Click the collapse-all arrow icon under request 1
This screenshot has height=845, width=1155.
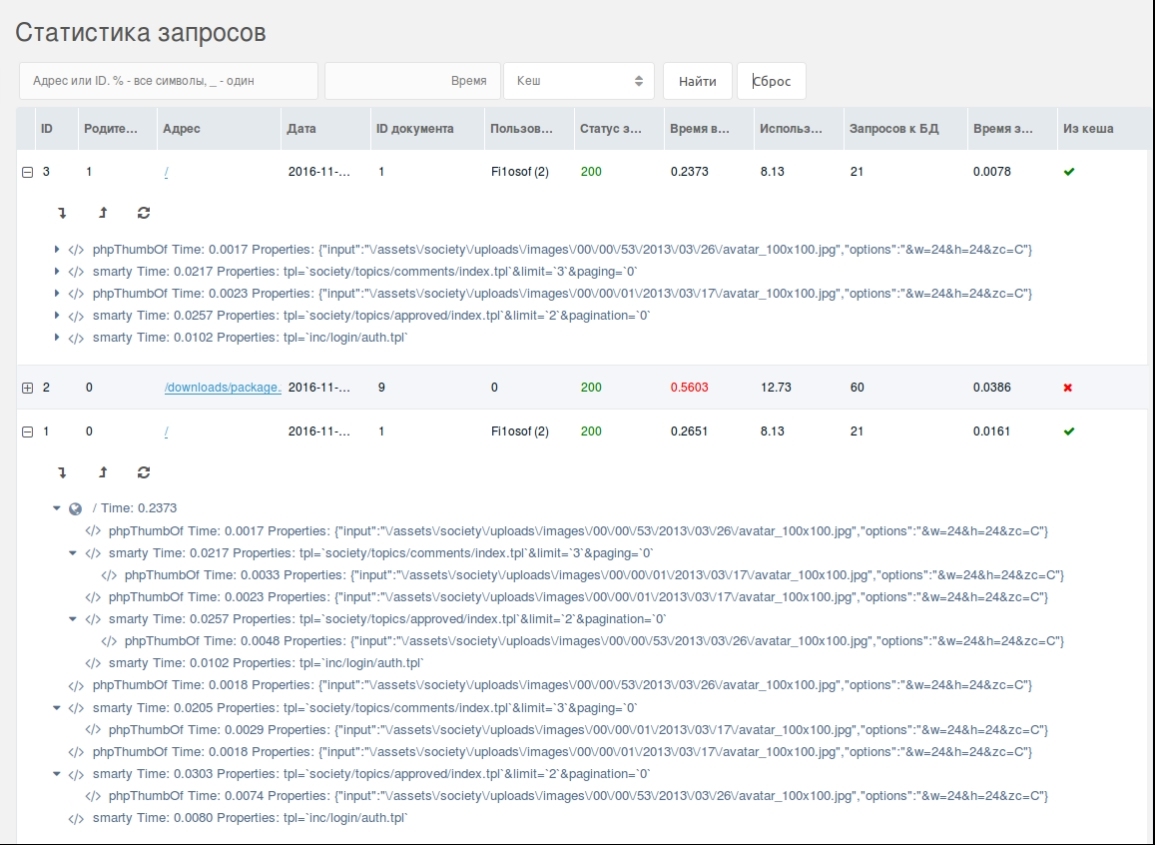coord(103,472)
